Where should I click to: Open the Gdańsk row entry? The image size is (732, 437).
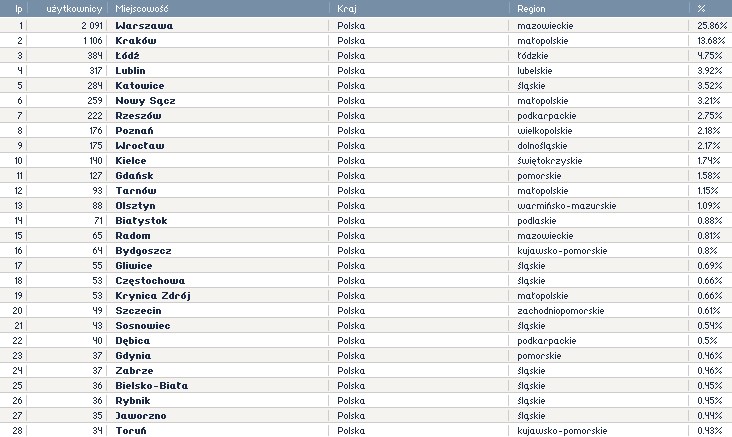[135, 176]
